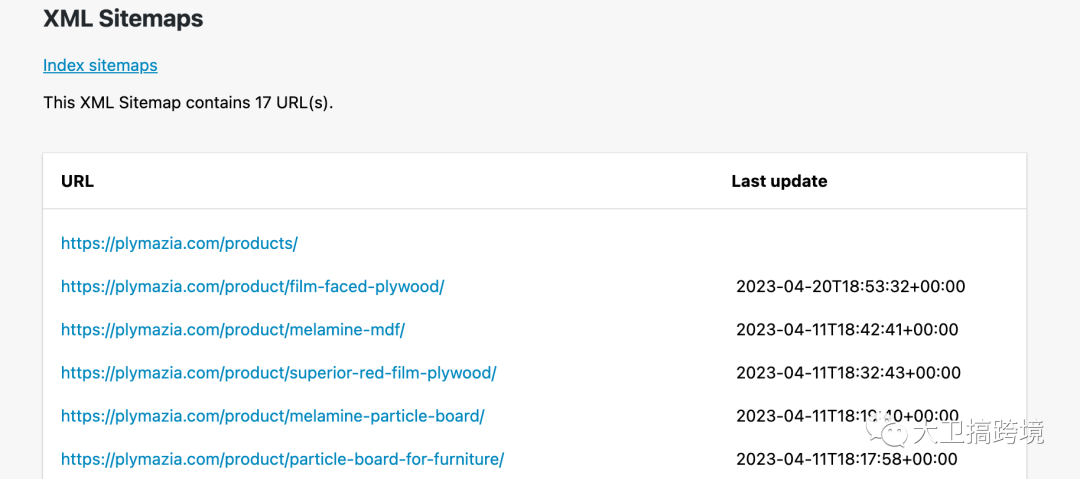The width and height of the screenshot is (1080, 479).
Task: Click the XML Sitemaps page heading
Action: coord(123,19)
